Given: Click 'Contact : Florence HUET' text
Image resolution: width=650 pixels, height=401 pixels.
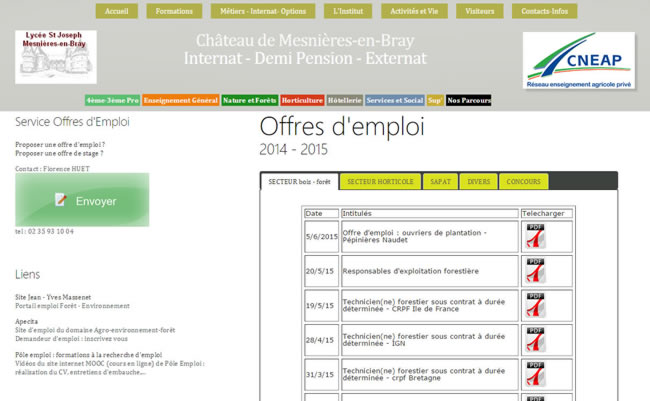Looking at the screenshot, I should pos(52,169).
